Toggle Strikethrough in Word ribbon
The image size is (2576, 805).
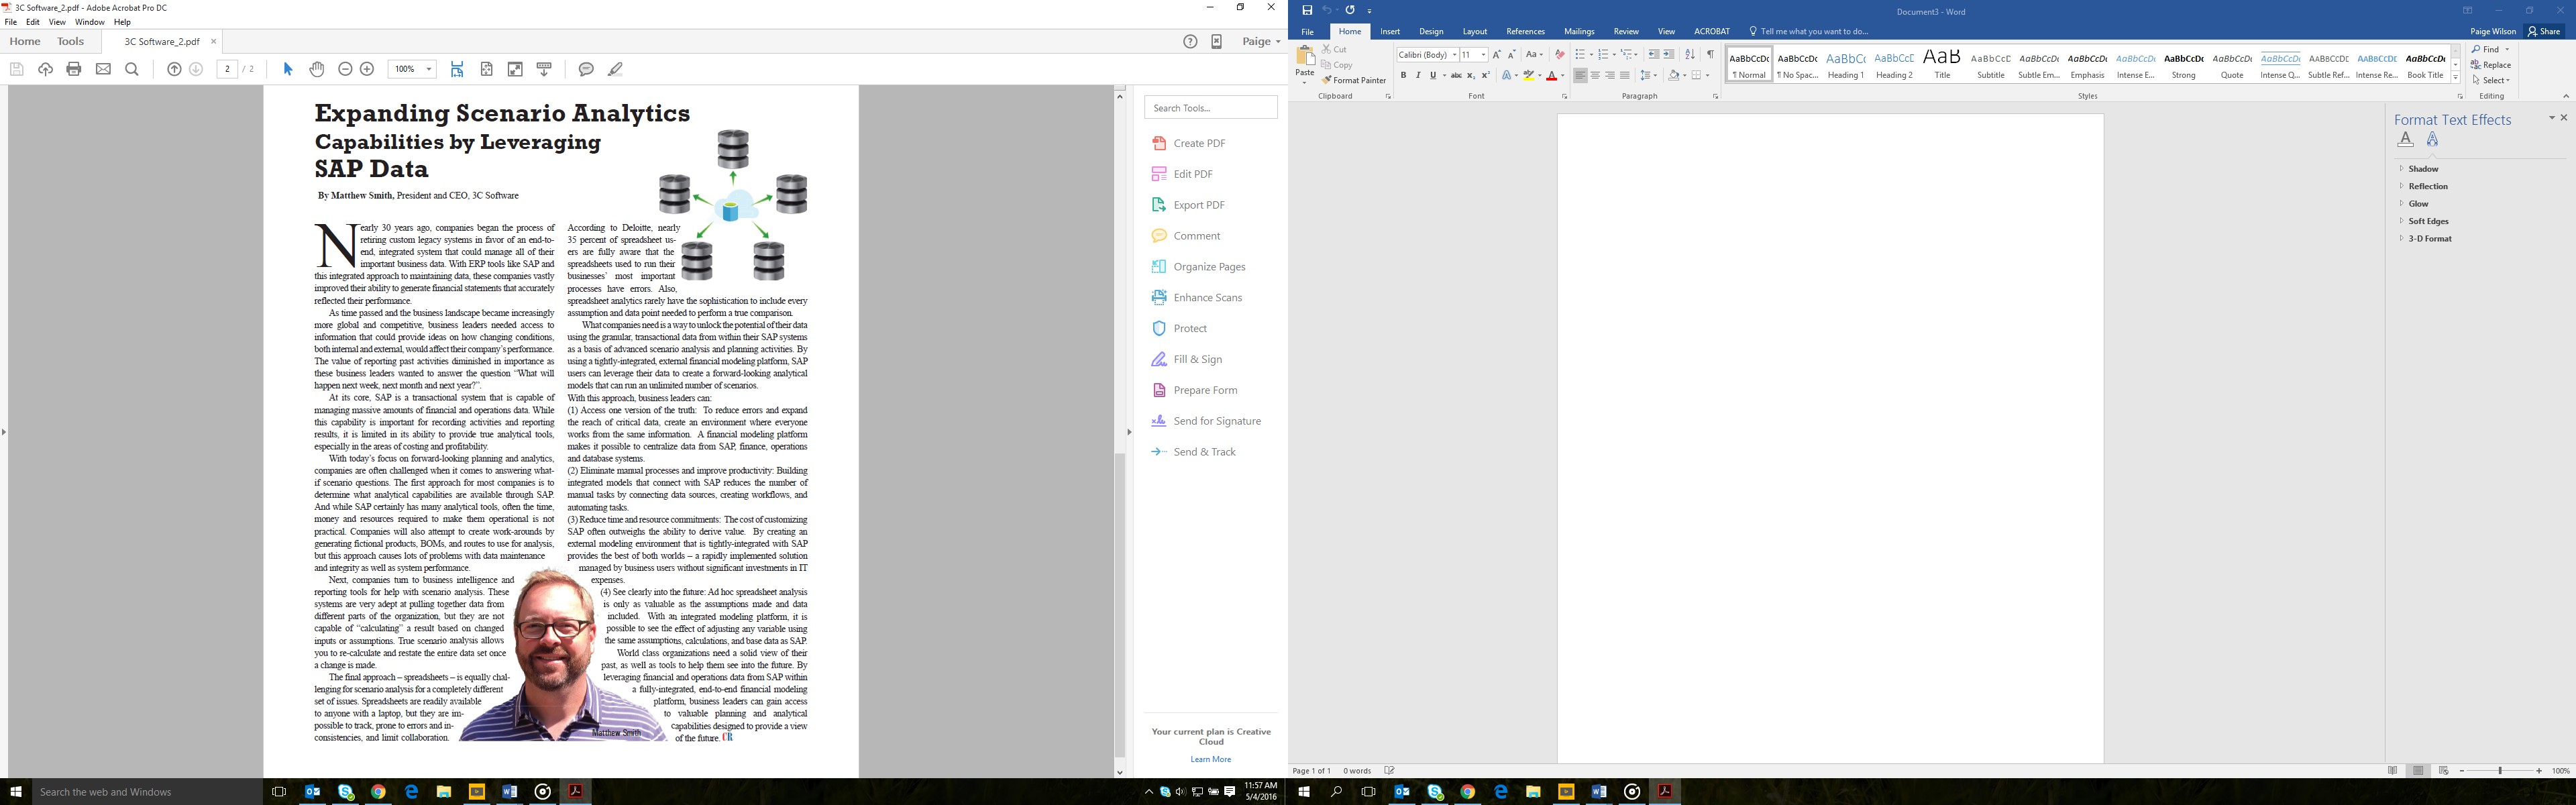click(x=1456, y=75)
